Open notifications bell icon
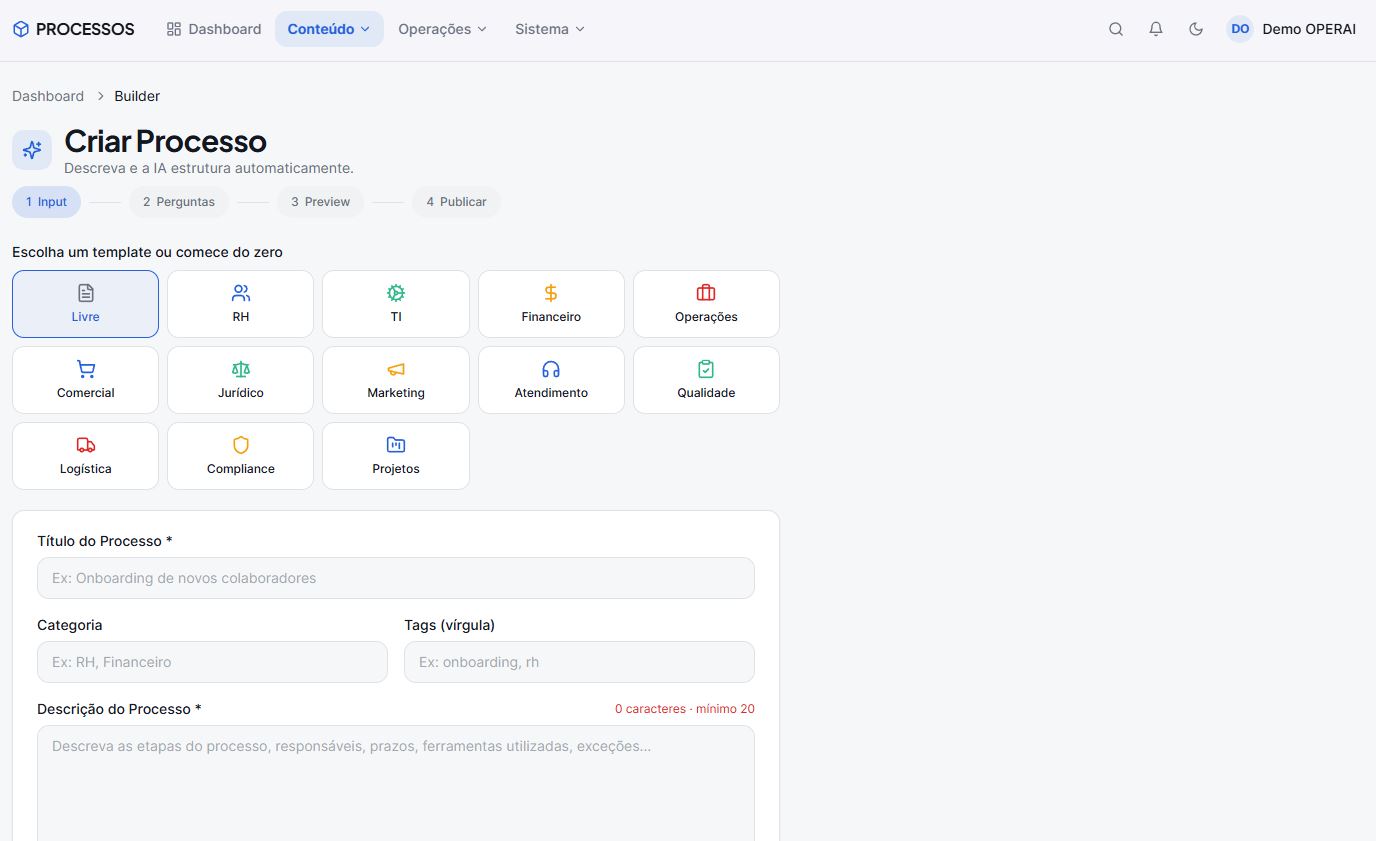 1156,29
